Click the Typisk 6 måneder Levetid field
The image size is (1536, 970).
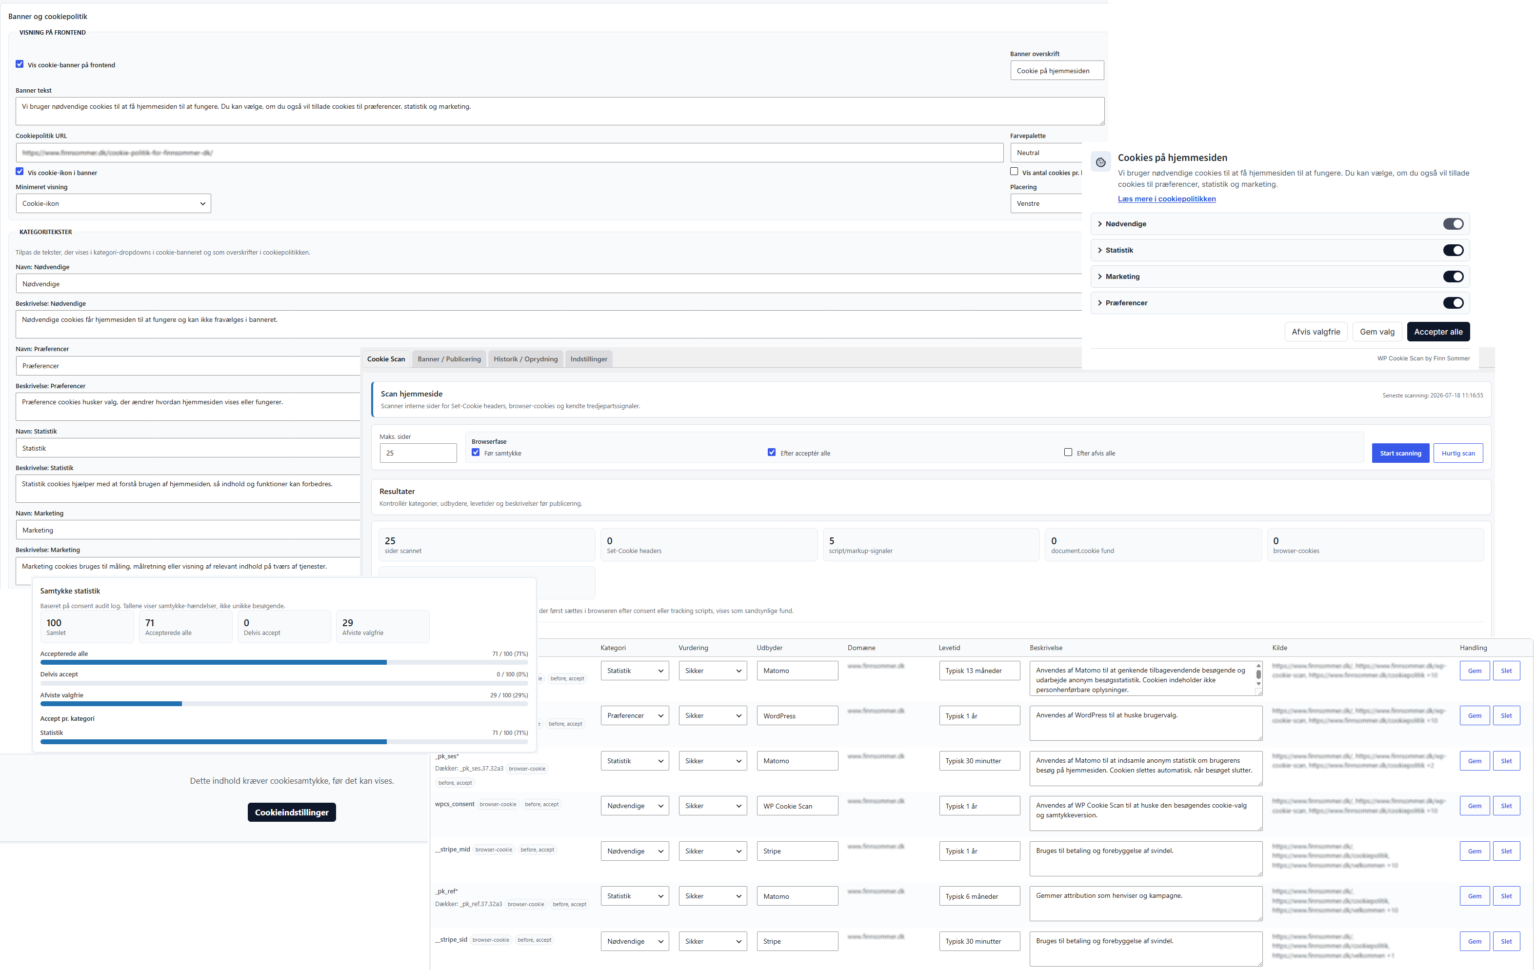coord(979,896)
